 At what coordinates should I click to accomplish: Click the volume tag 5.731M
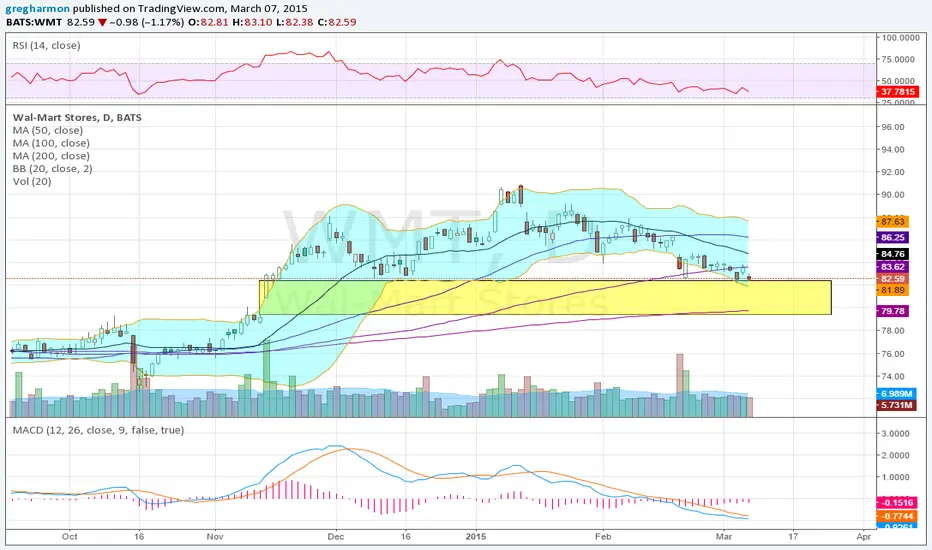(896, 405)
